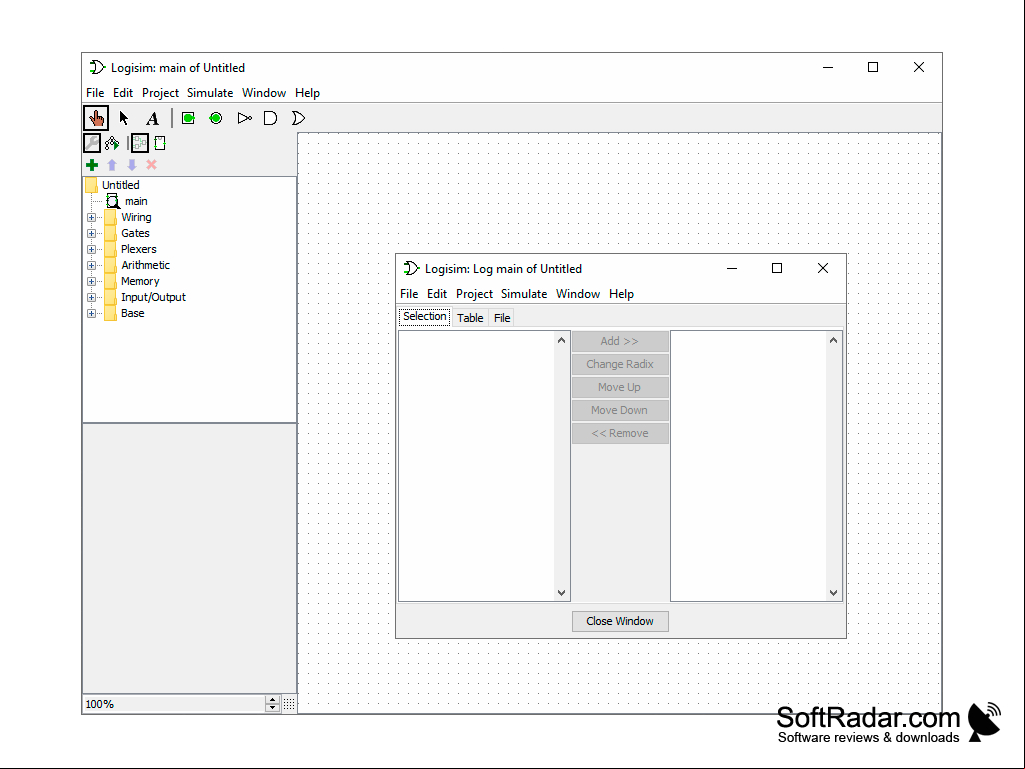Open the Edit menu in the Log window
The width and height of the screenshot is (1025, 769).
pyautogui.click(x=437, y=294)
